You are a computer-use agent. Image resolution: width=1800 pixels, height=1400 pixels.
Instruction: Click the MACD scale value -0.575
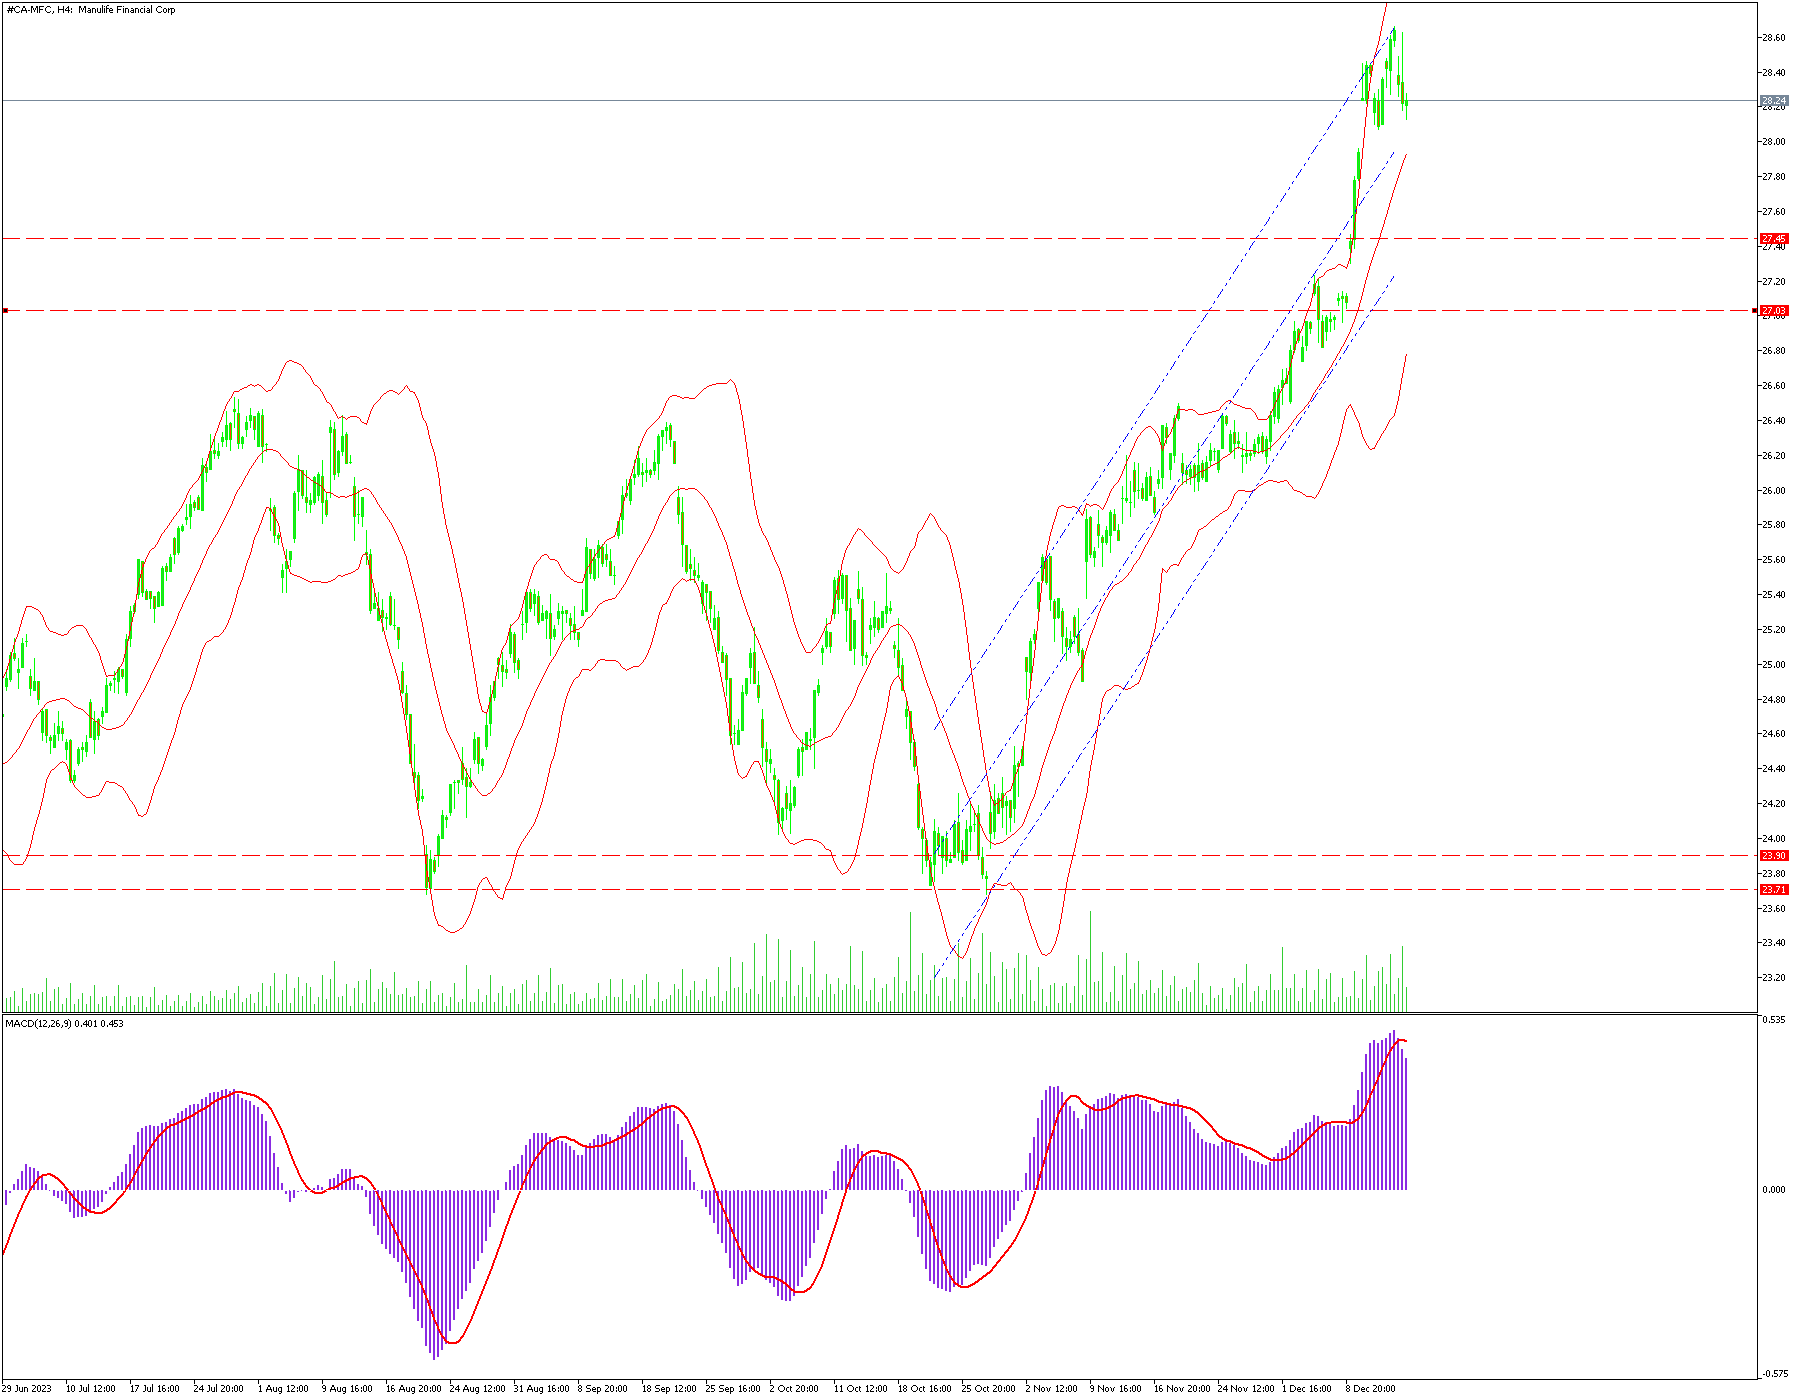pyautogui.click(x=1774, y=1374)
